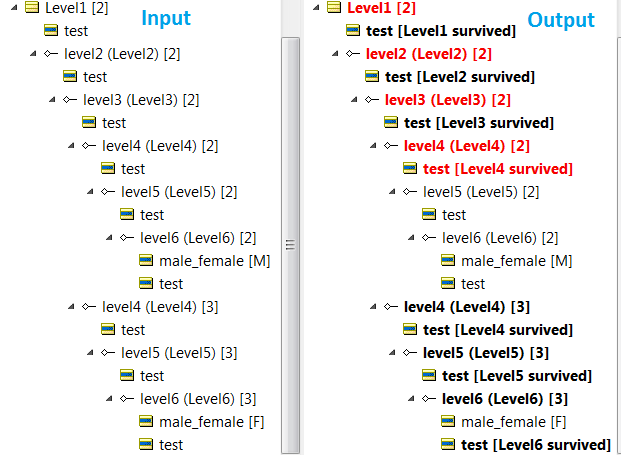Select 'test [Level2 survived]' text in Output
Image resolution: width=621 pixels, height=455 pixels.
(x=460, y=77)
